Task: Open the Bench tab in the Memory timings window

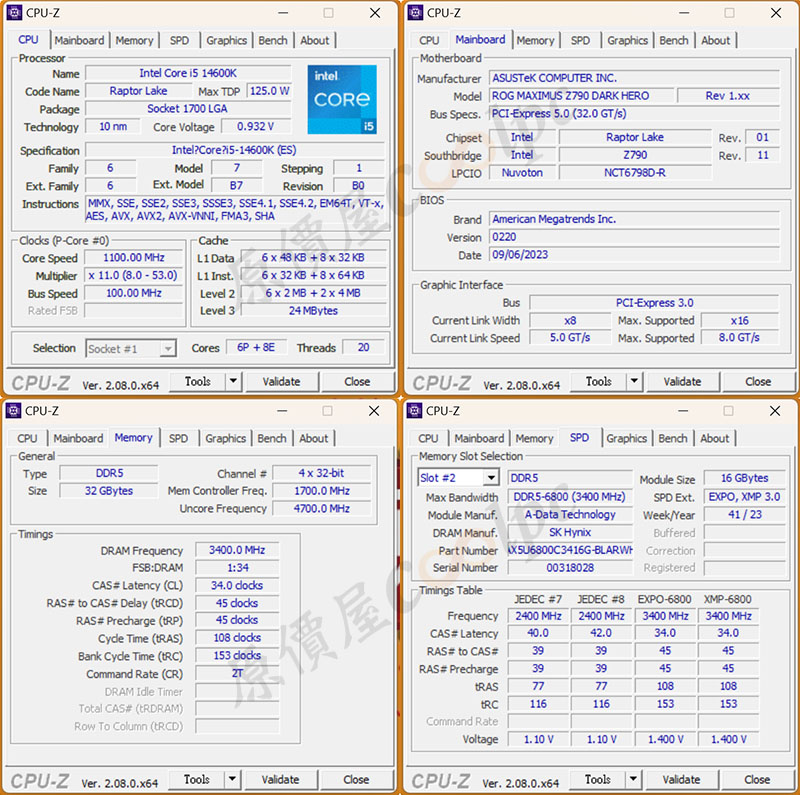Action: [x=272, y=438]
